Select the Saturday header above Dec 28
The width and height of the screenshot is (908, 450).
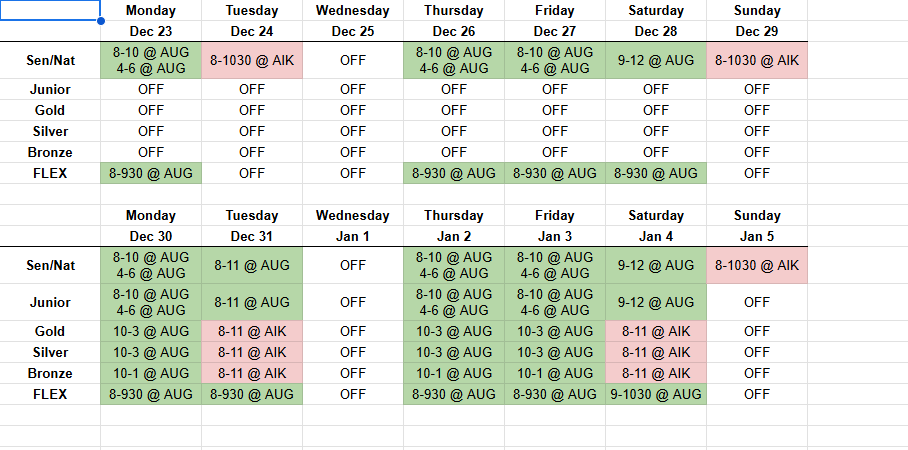point(656,11)
